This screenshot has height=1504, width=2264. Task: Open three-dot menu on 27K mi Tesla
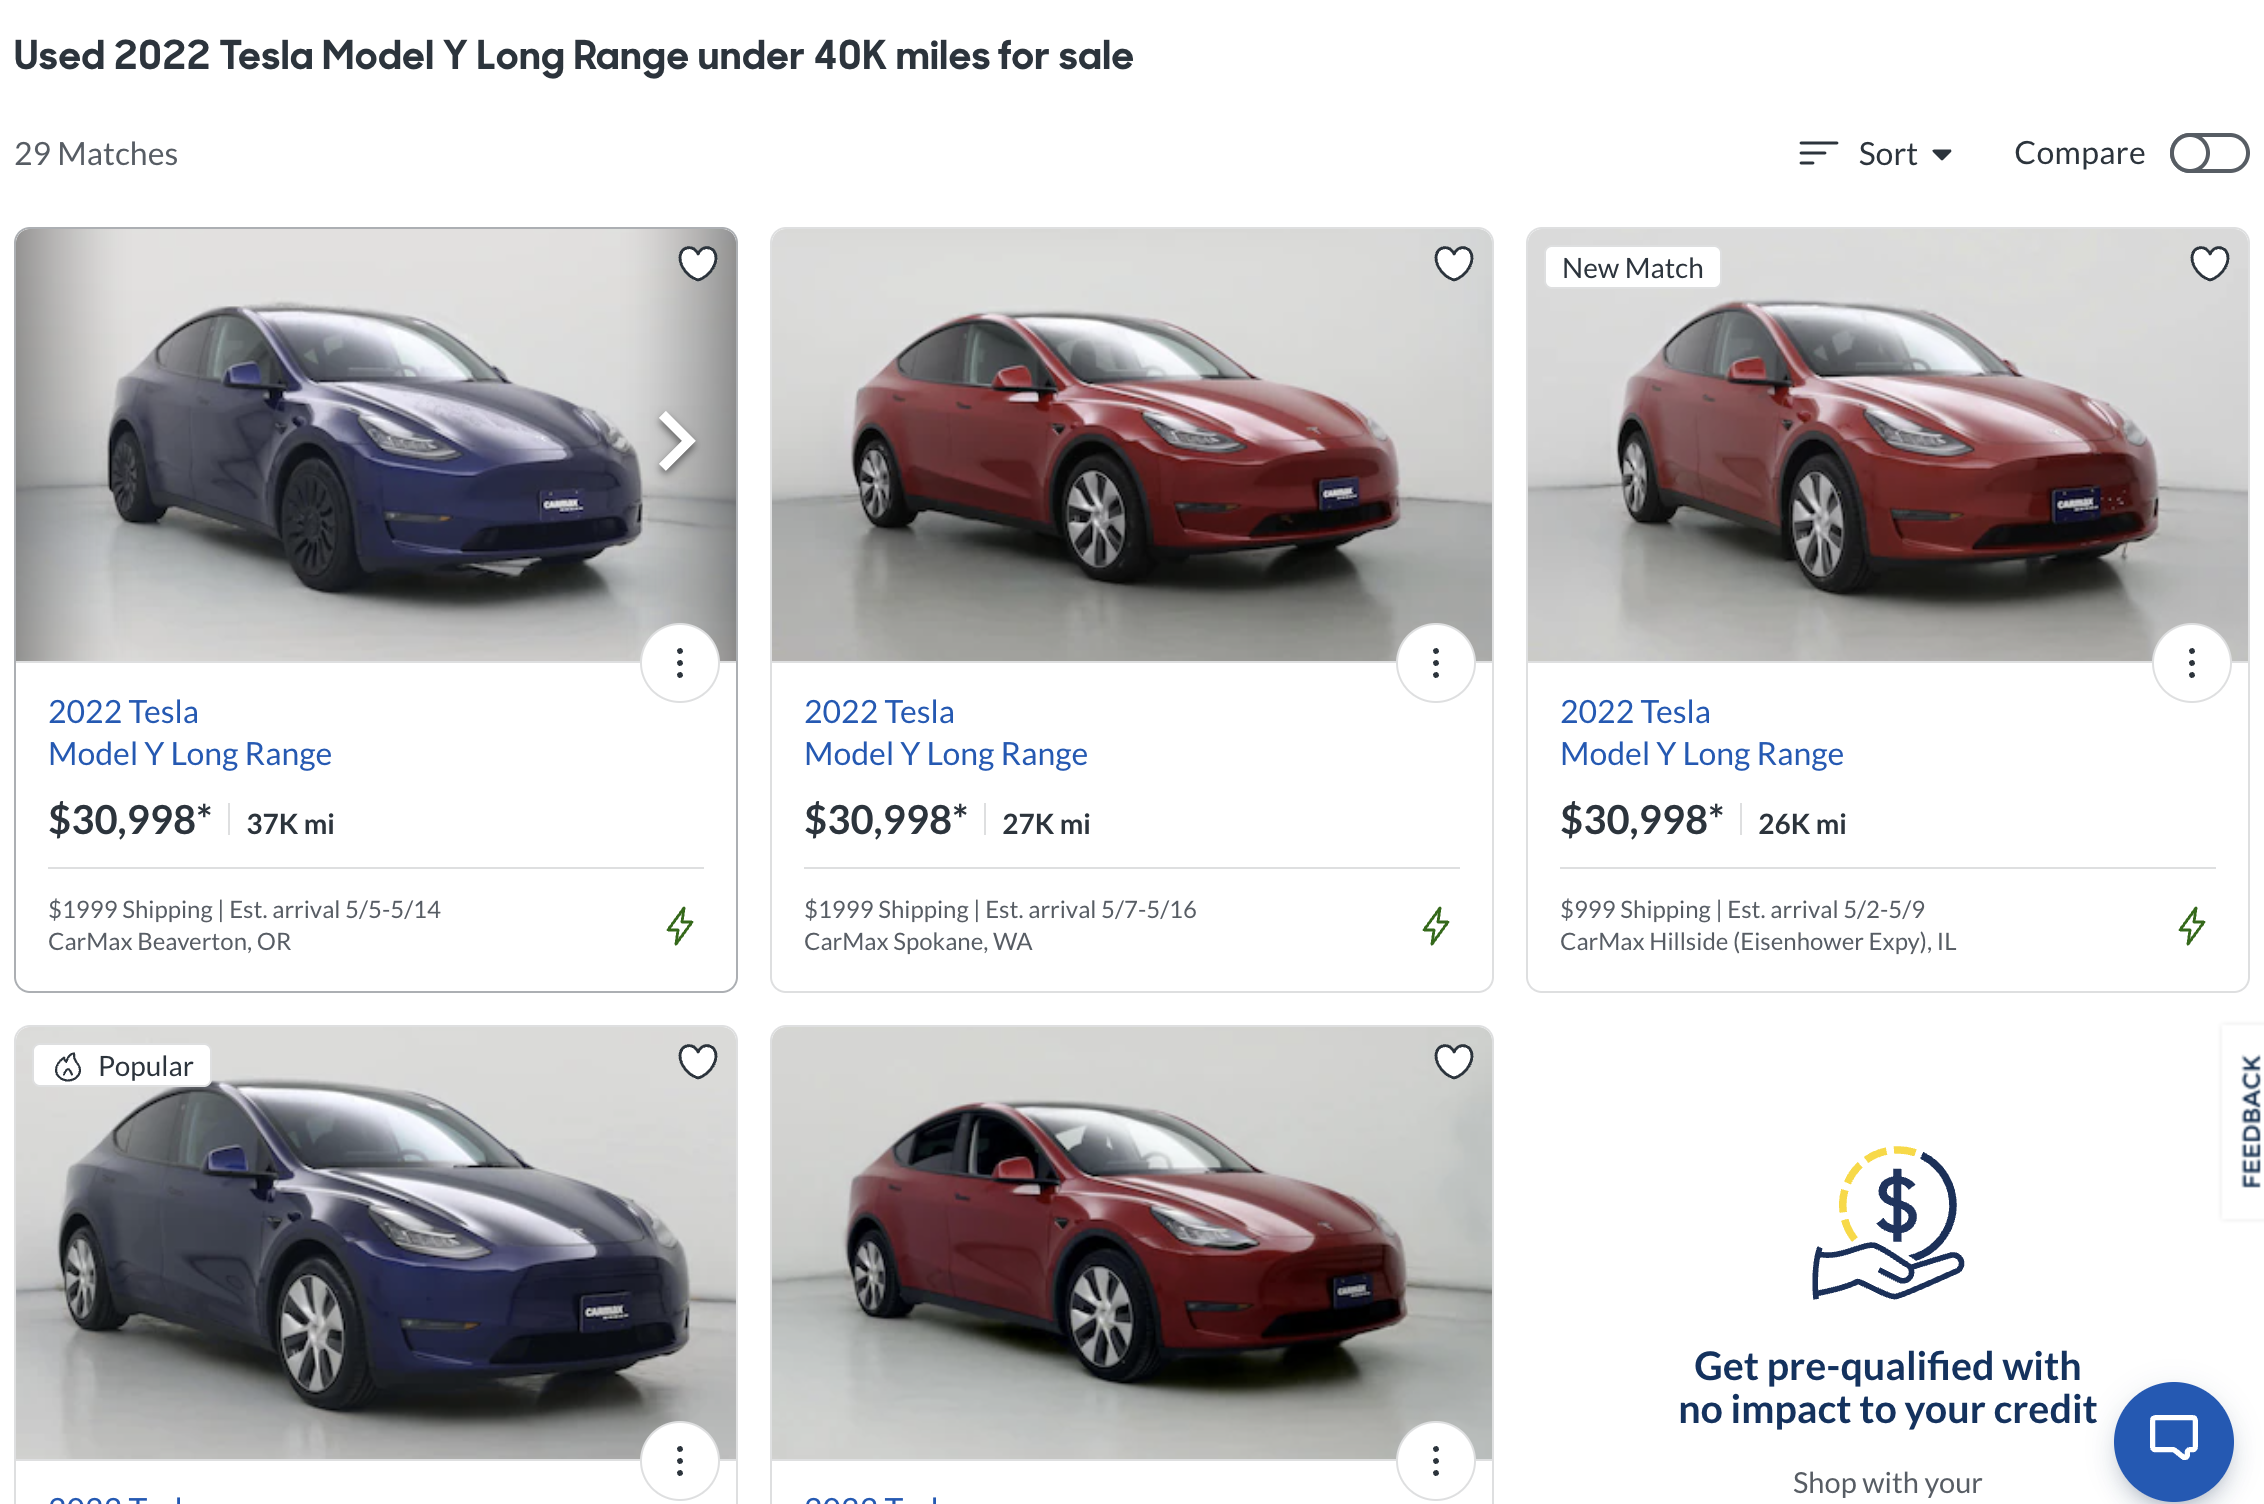click(1436, 663)
